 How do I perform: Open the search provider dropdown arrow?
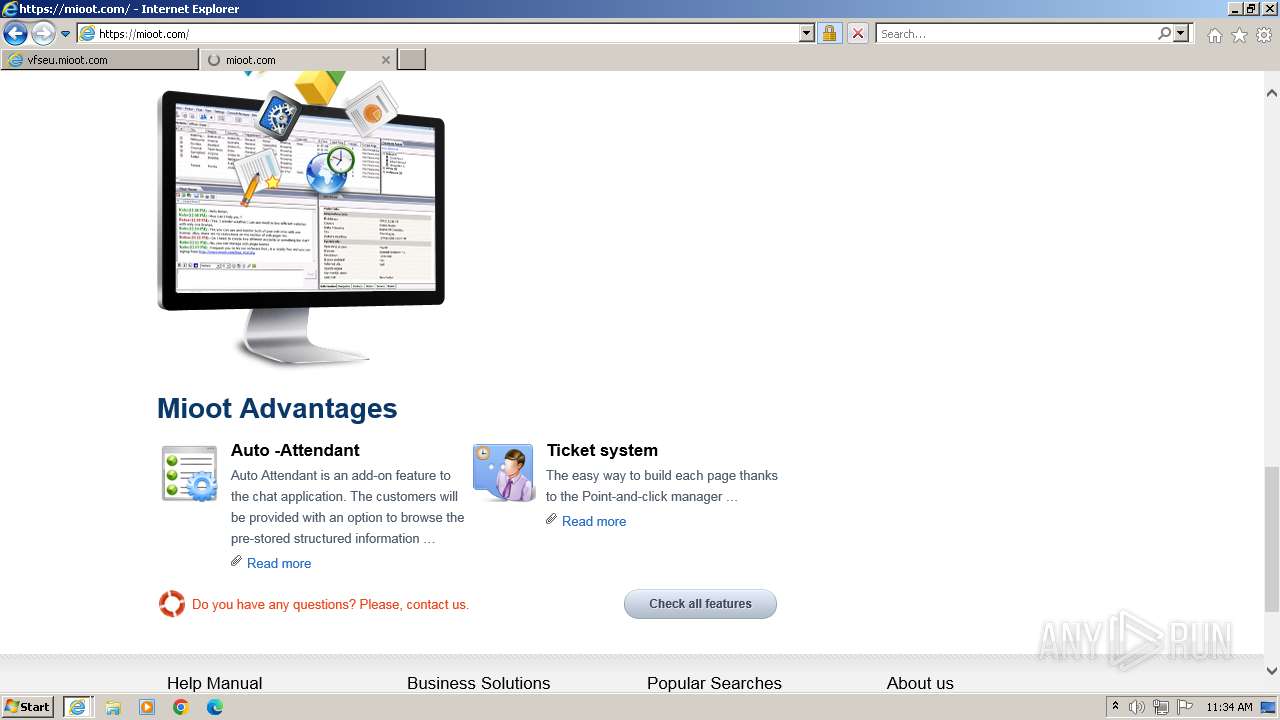pyautogui.click(x=1181, y=34)
